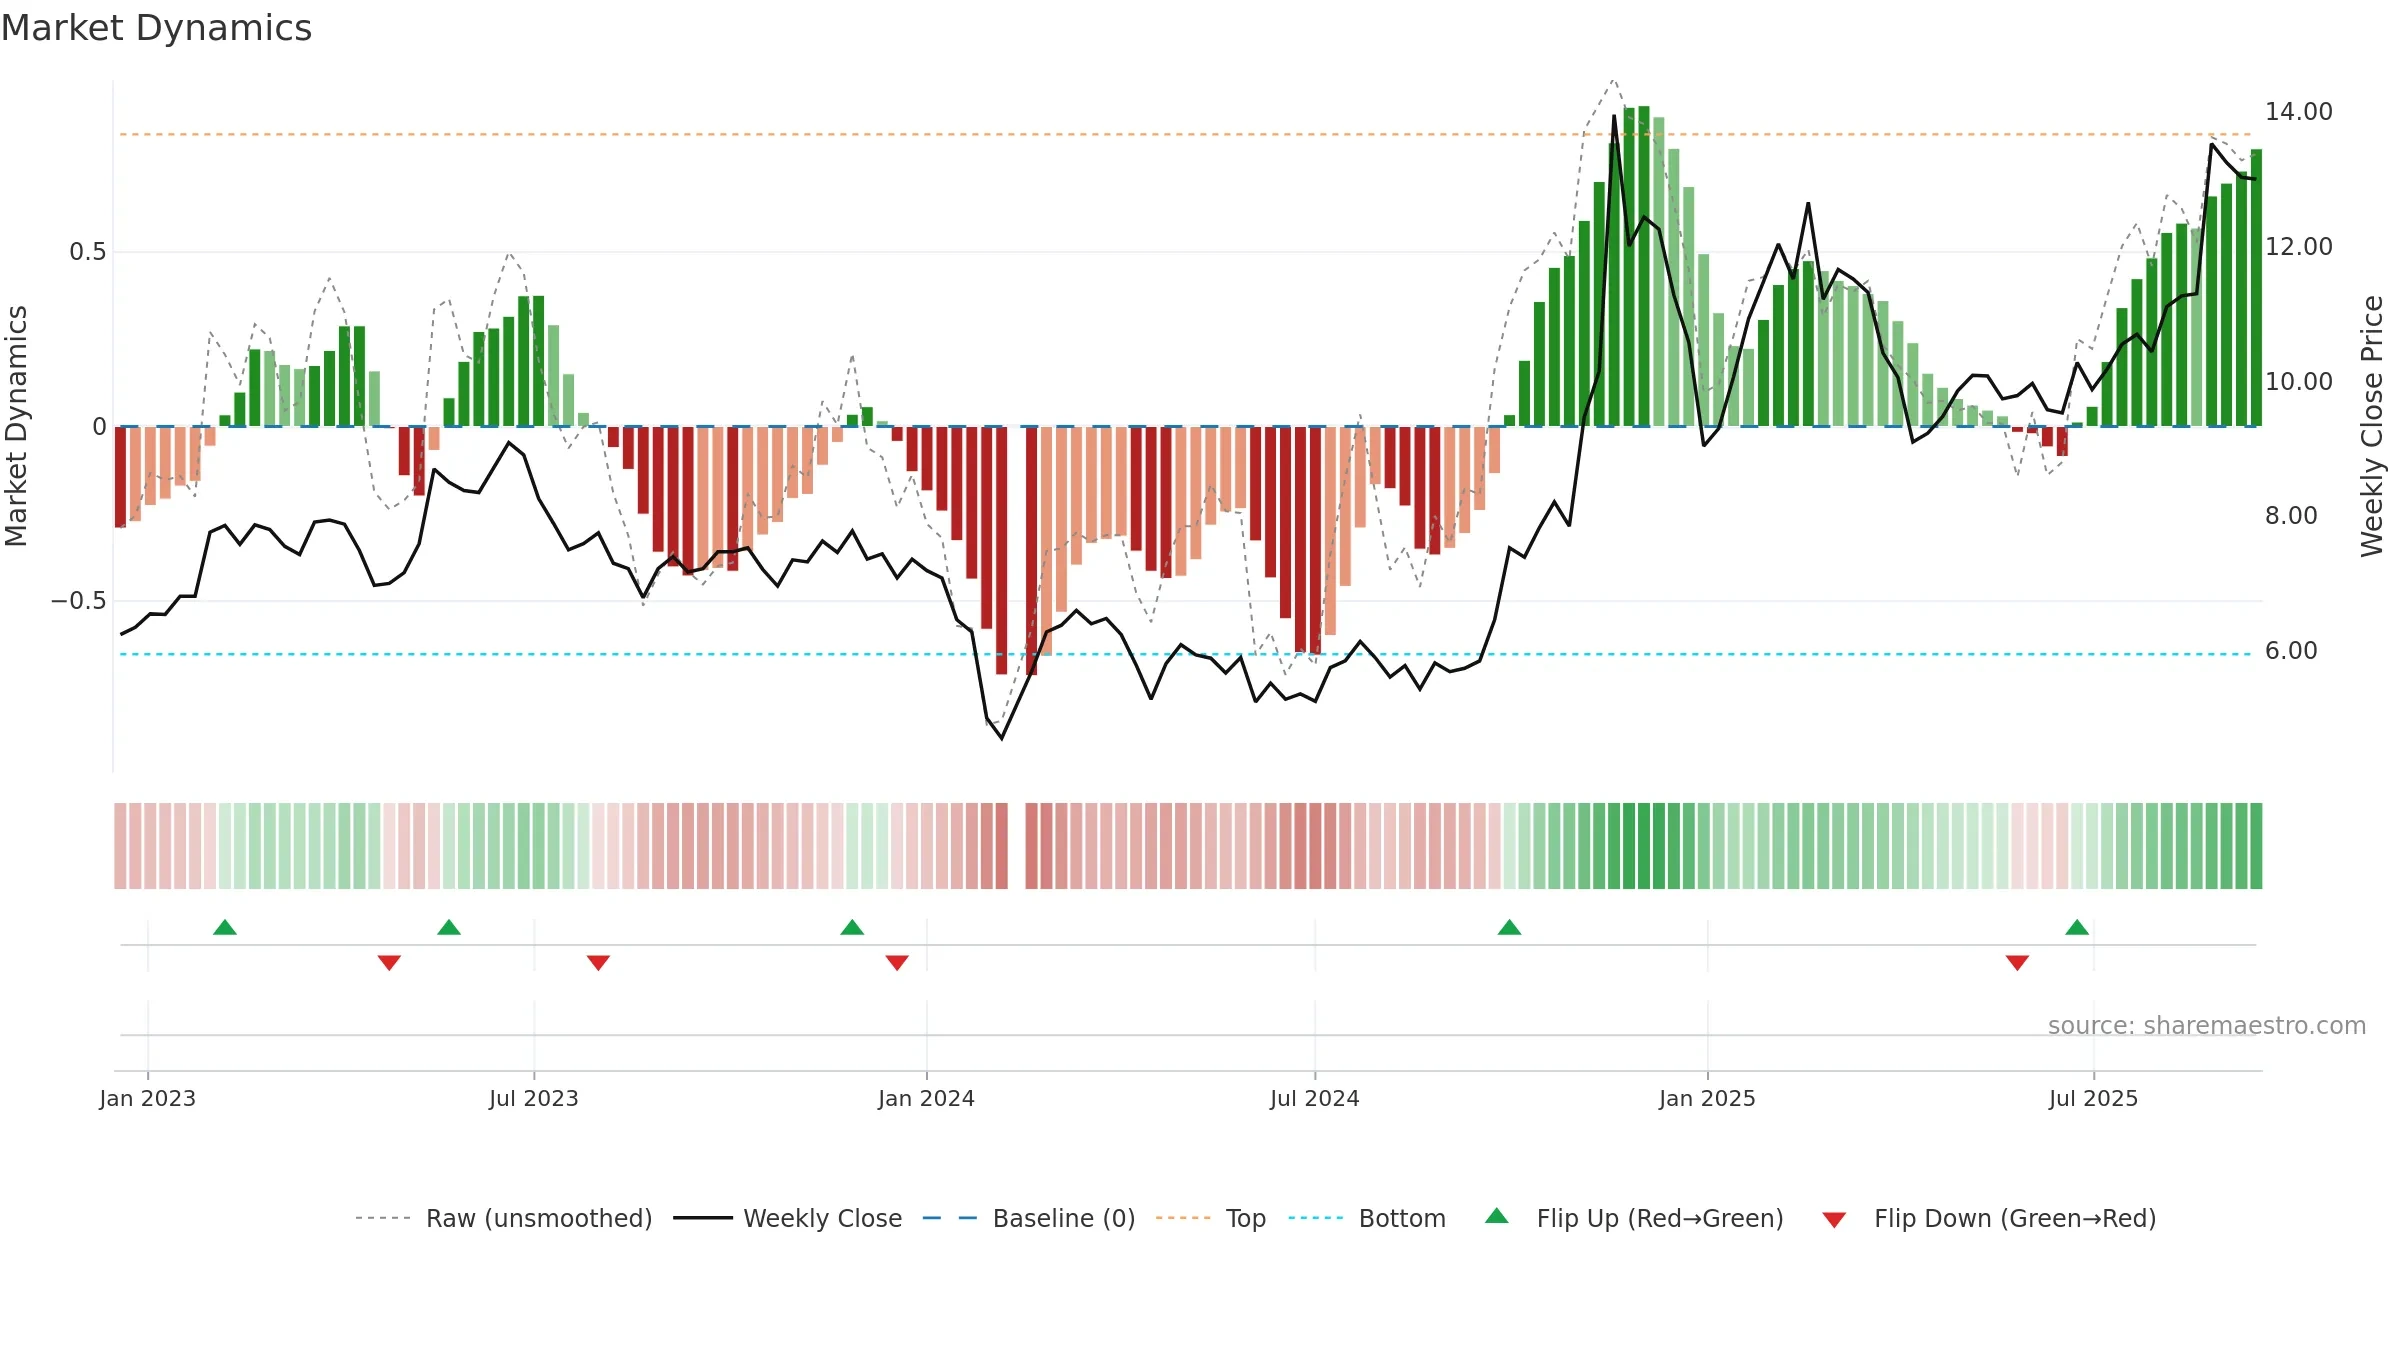Select the flip-down marker just after Jul 2023
This screenshot has width=2400, height=1350.
(598, 963)
